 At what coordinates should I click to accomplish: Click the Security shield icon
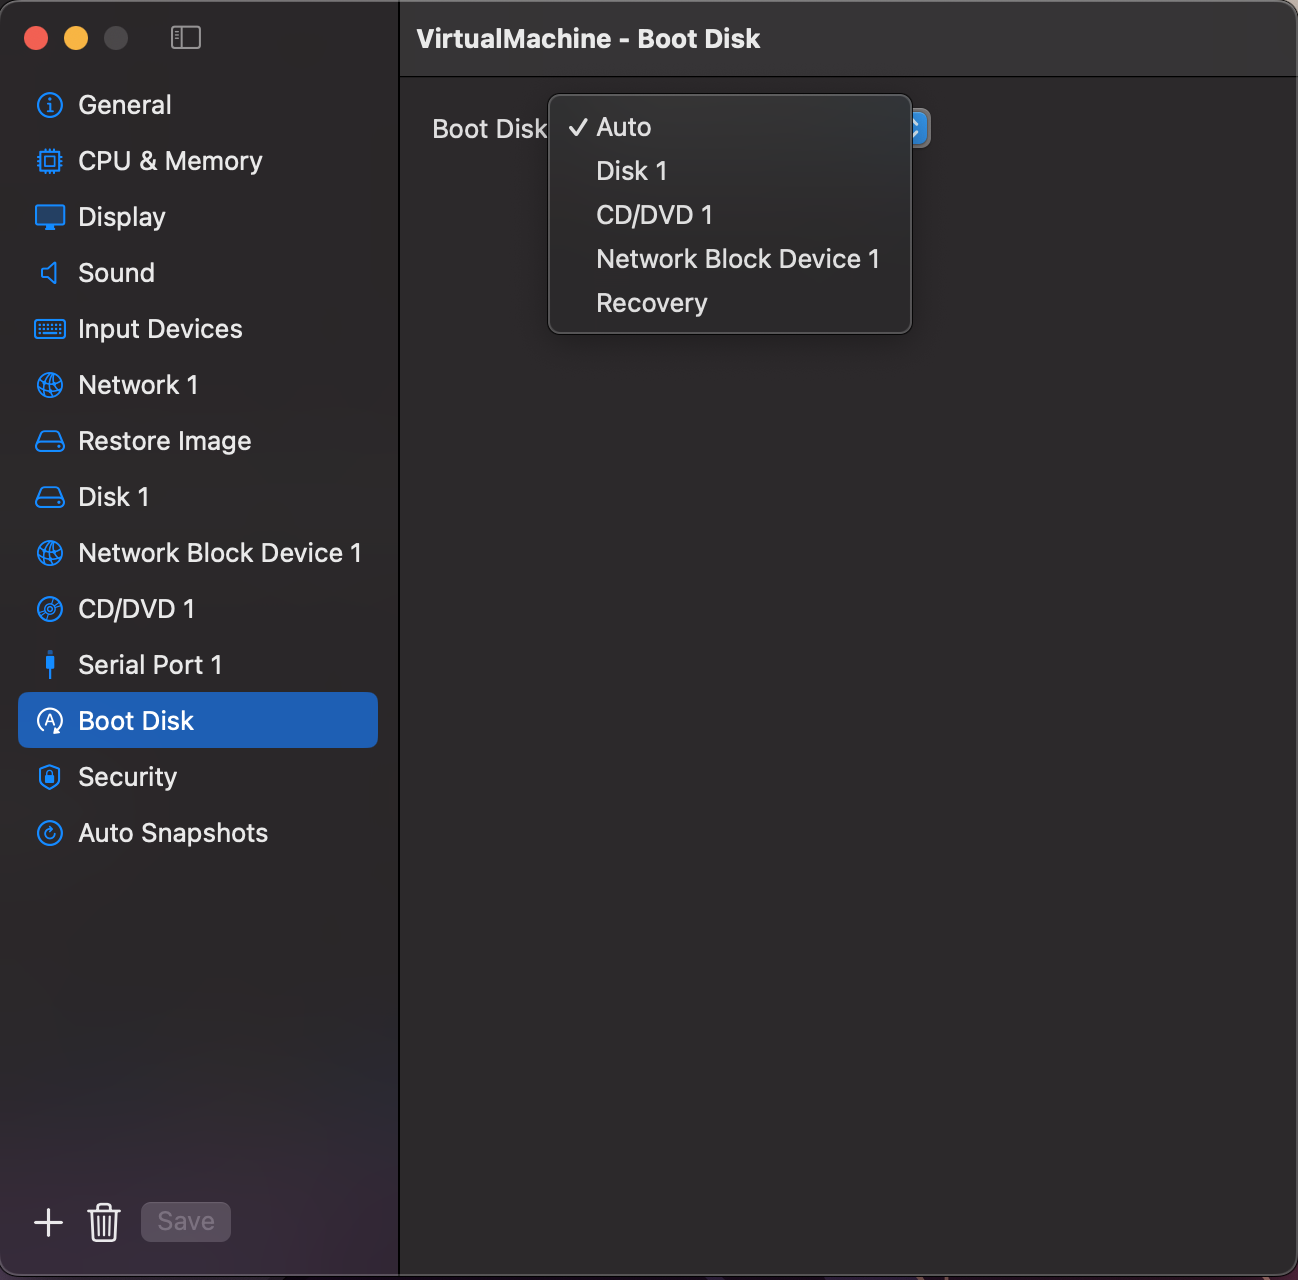pos(49,777)
